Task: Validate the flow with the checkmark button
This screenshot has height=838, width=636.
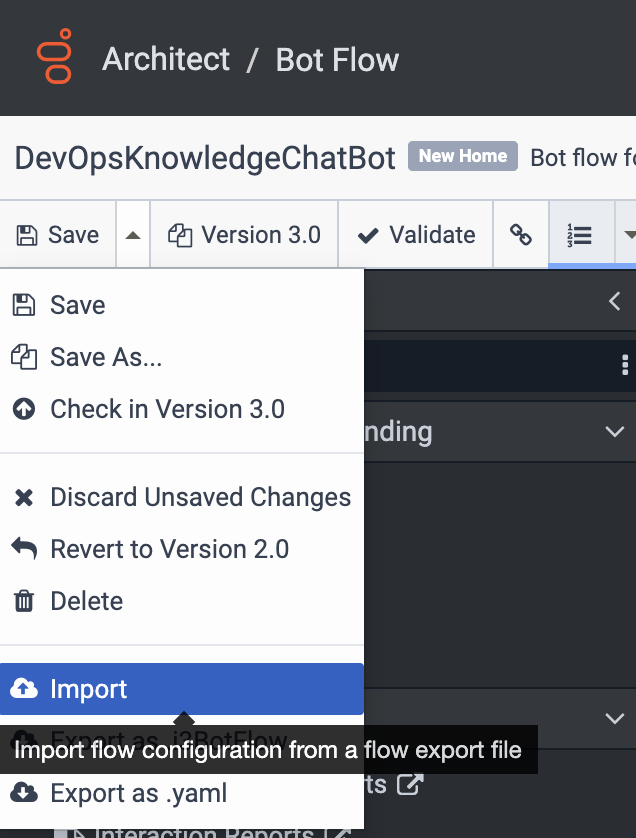Action: pyautogui.click(x=416, y=235)
